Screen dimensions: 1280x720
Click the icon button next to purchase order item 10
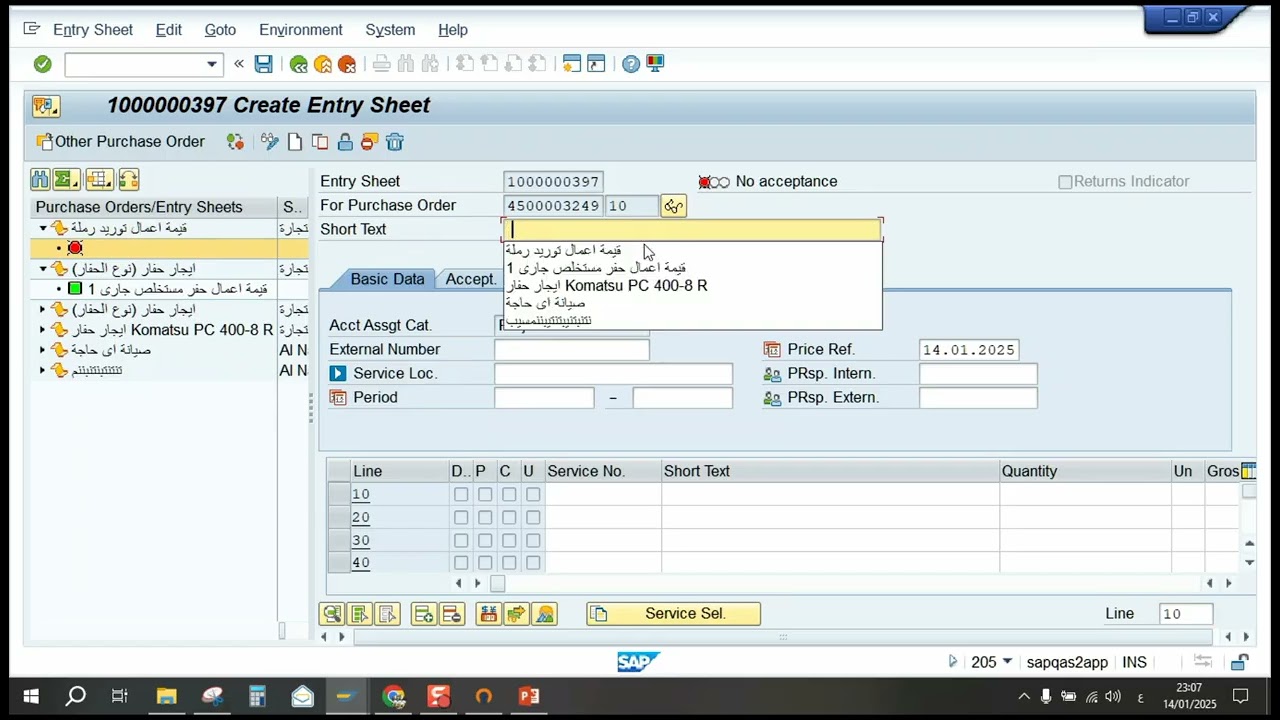(673, 206)
